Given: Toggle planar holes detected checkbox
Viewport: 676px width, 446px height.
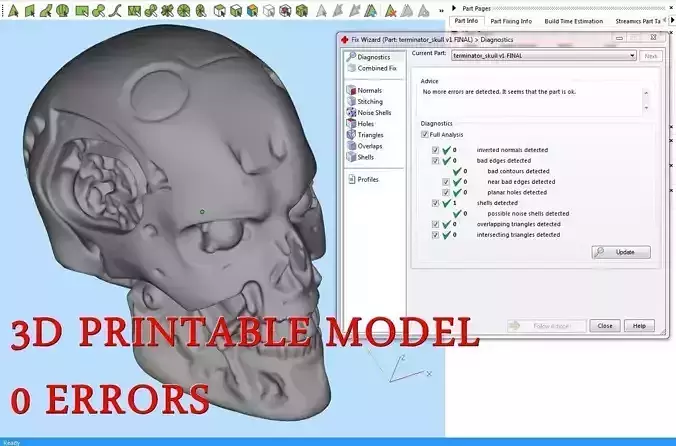Looking at the screenshot, I should click(446, 193).
